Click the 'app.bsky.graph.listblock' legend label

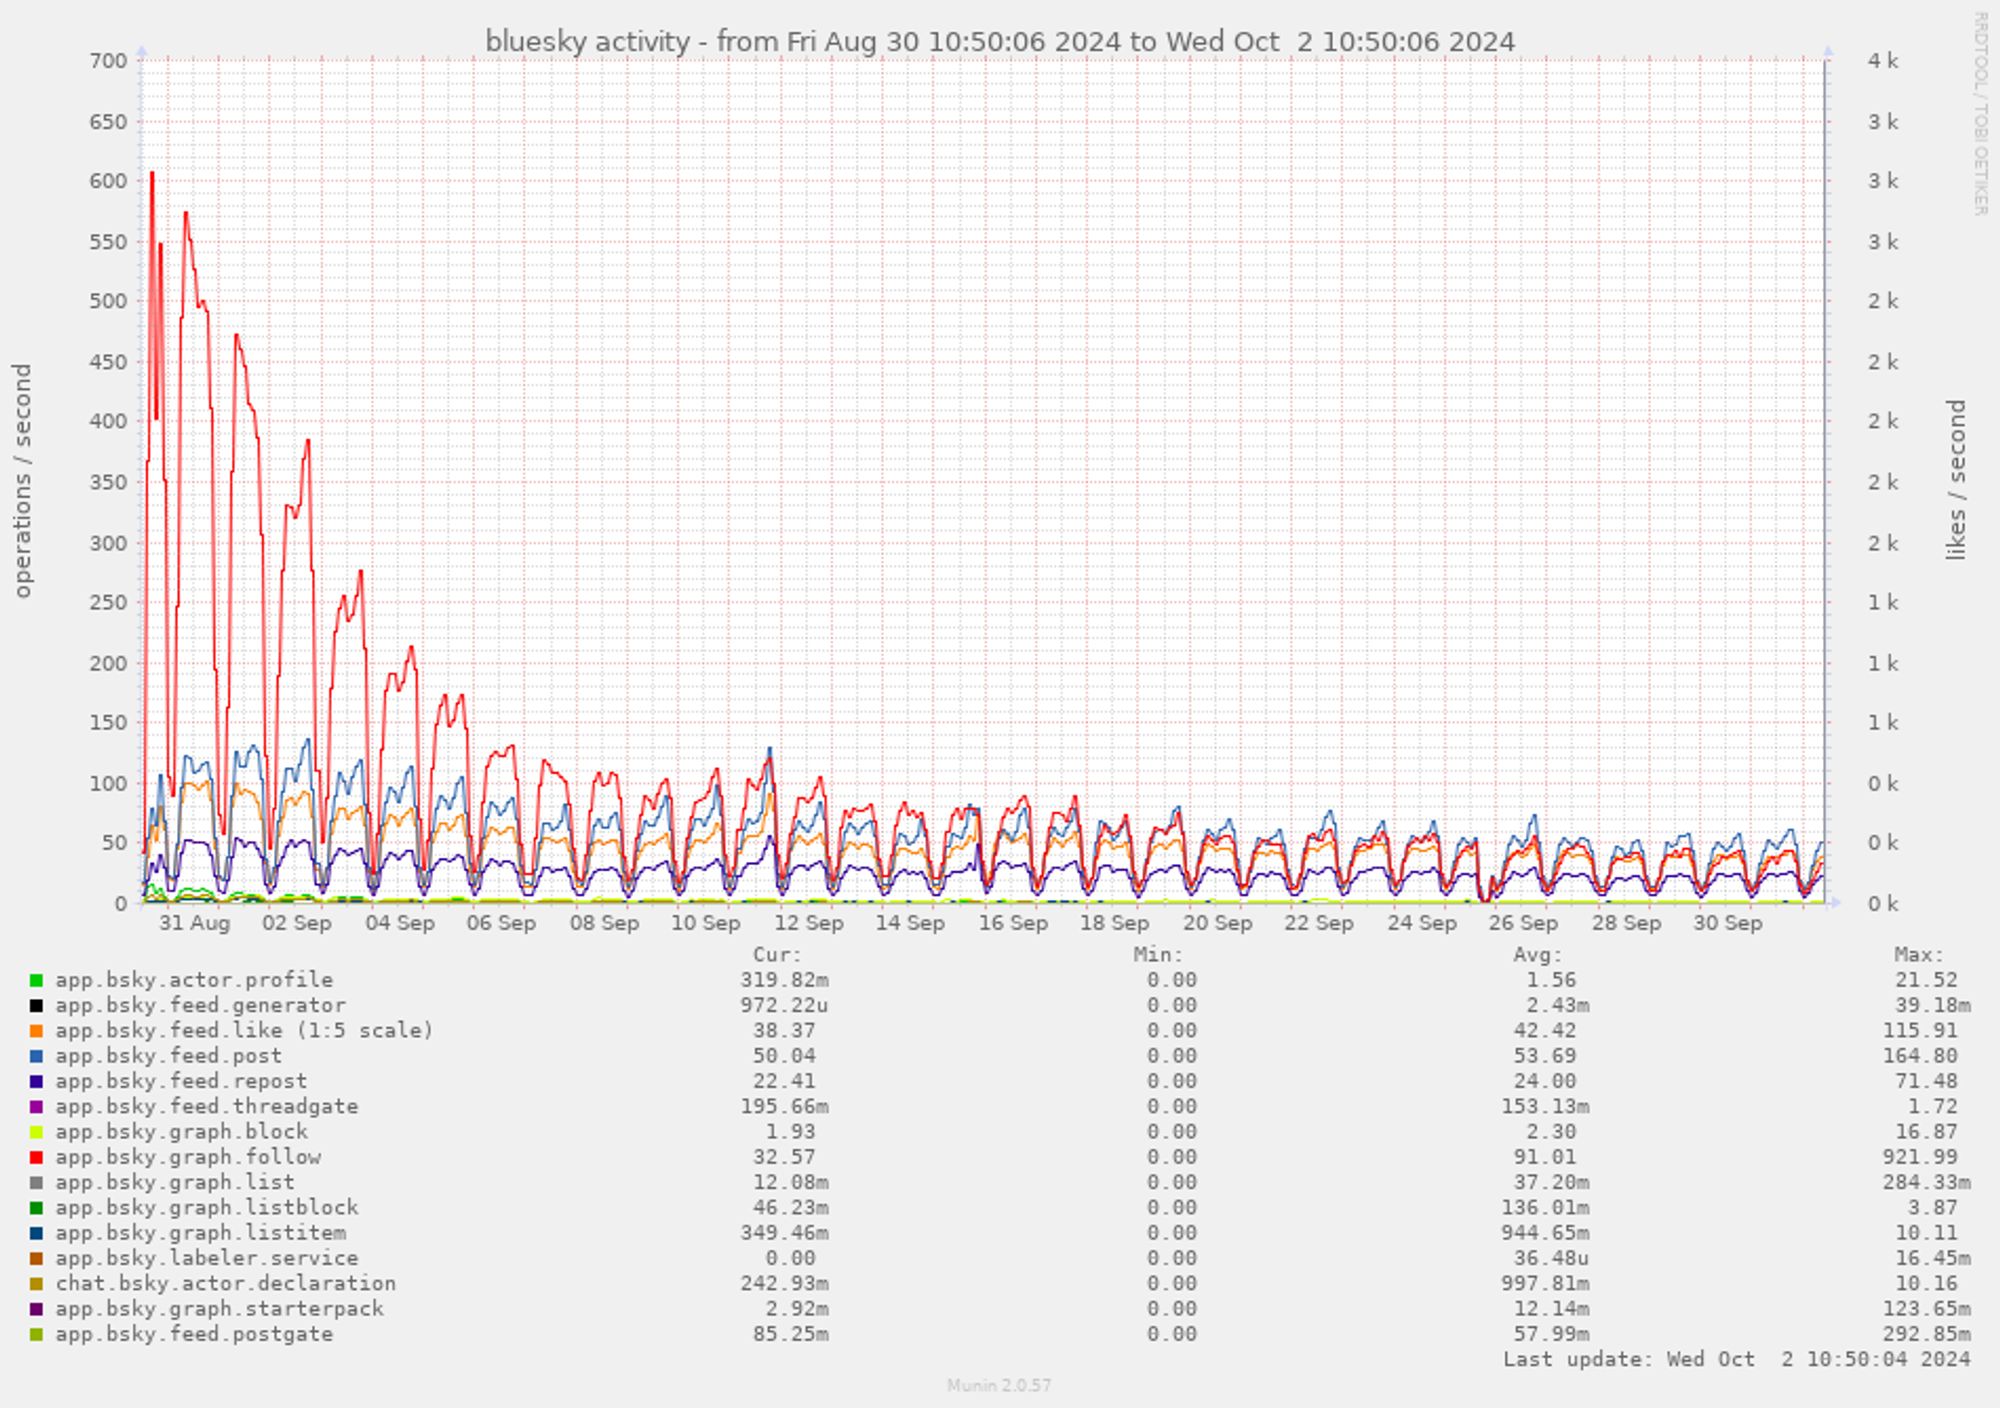tap(206, 1208)
